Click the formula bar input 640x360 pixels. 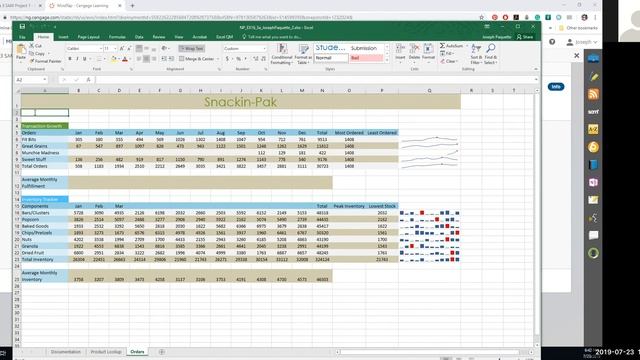click(x=314, y=80)
